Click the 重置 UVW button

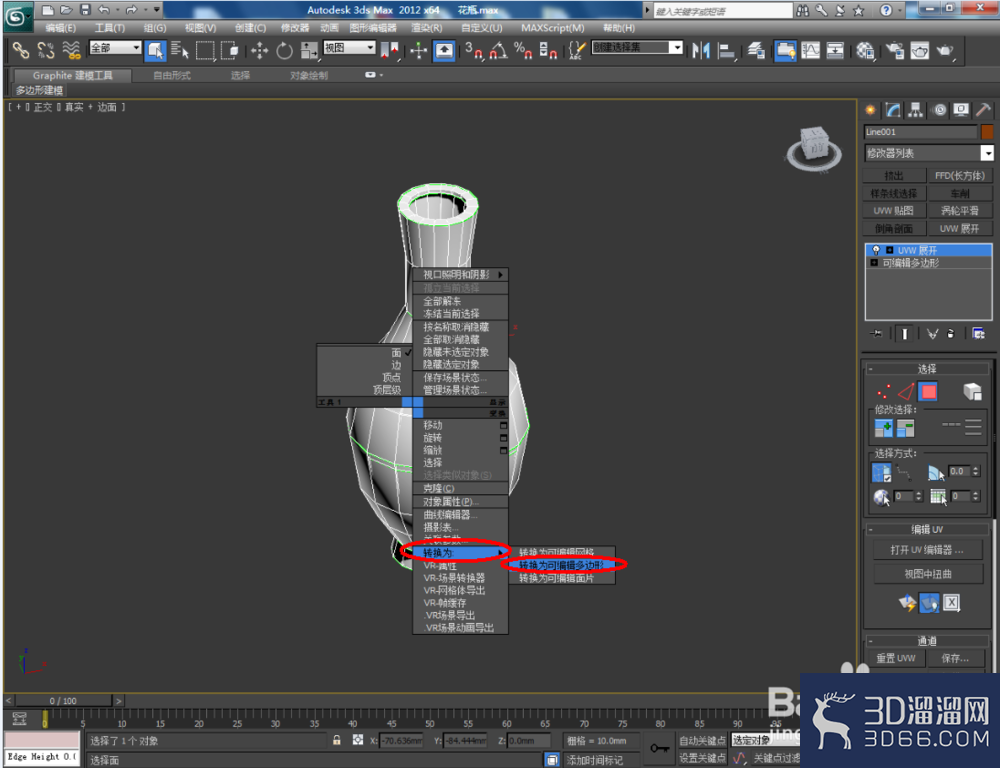click(895, 658)
